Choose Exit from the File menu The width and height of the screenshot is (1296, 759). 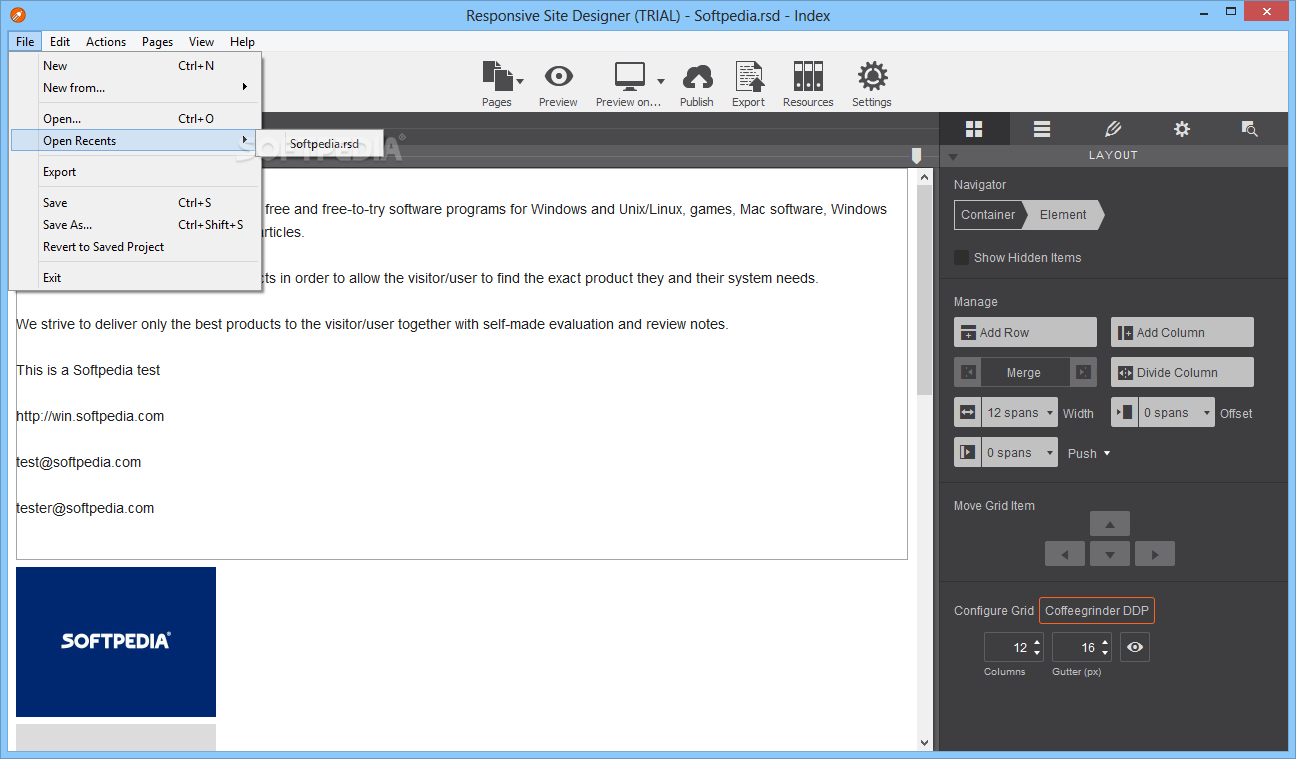point(137,277)
